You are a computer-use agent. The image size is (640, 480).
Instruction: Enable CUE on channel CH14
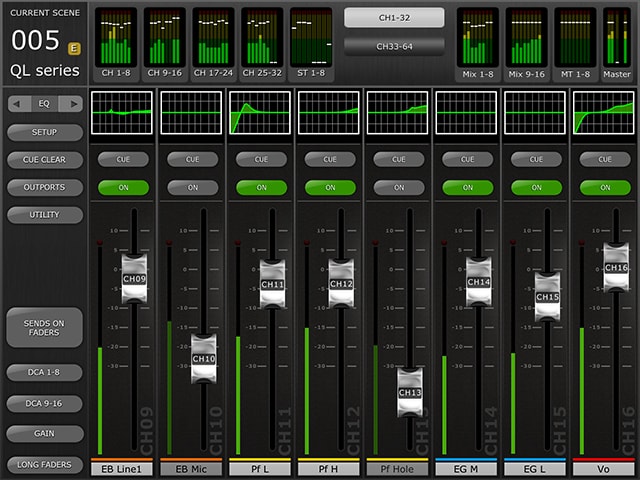click(466, 159)
